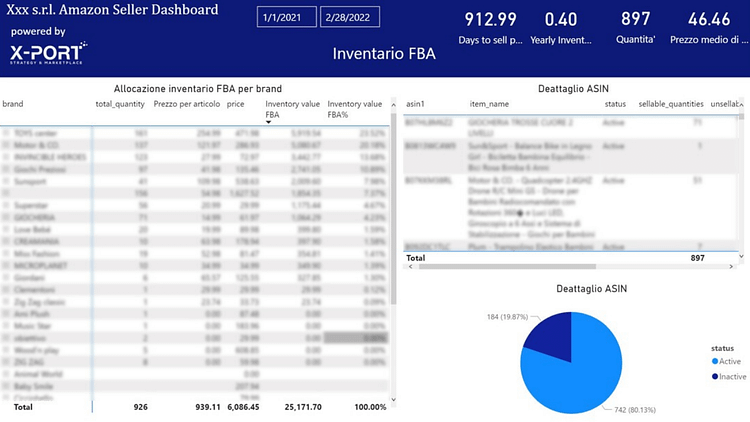The height and width of the screenshot is (422, 750).
Task: Click the 25,171.70 total inventory value
Action: 303,407
